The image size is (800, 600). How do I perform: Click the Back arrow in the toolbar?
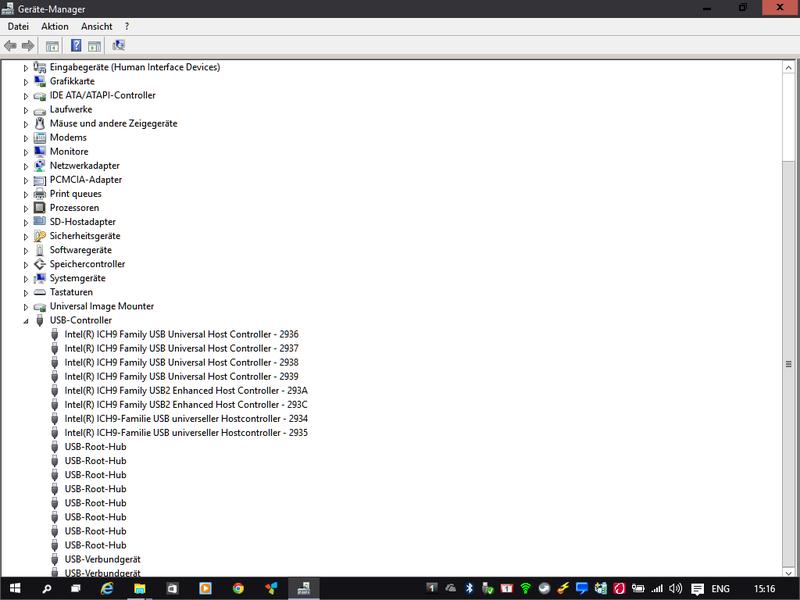(10, 46)
